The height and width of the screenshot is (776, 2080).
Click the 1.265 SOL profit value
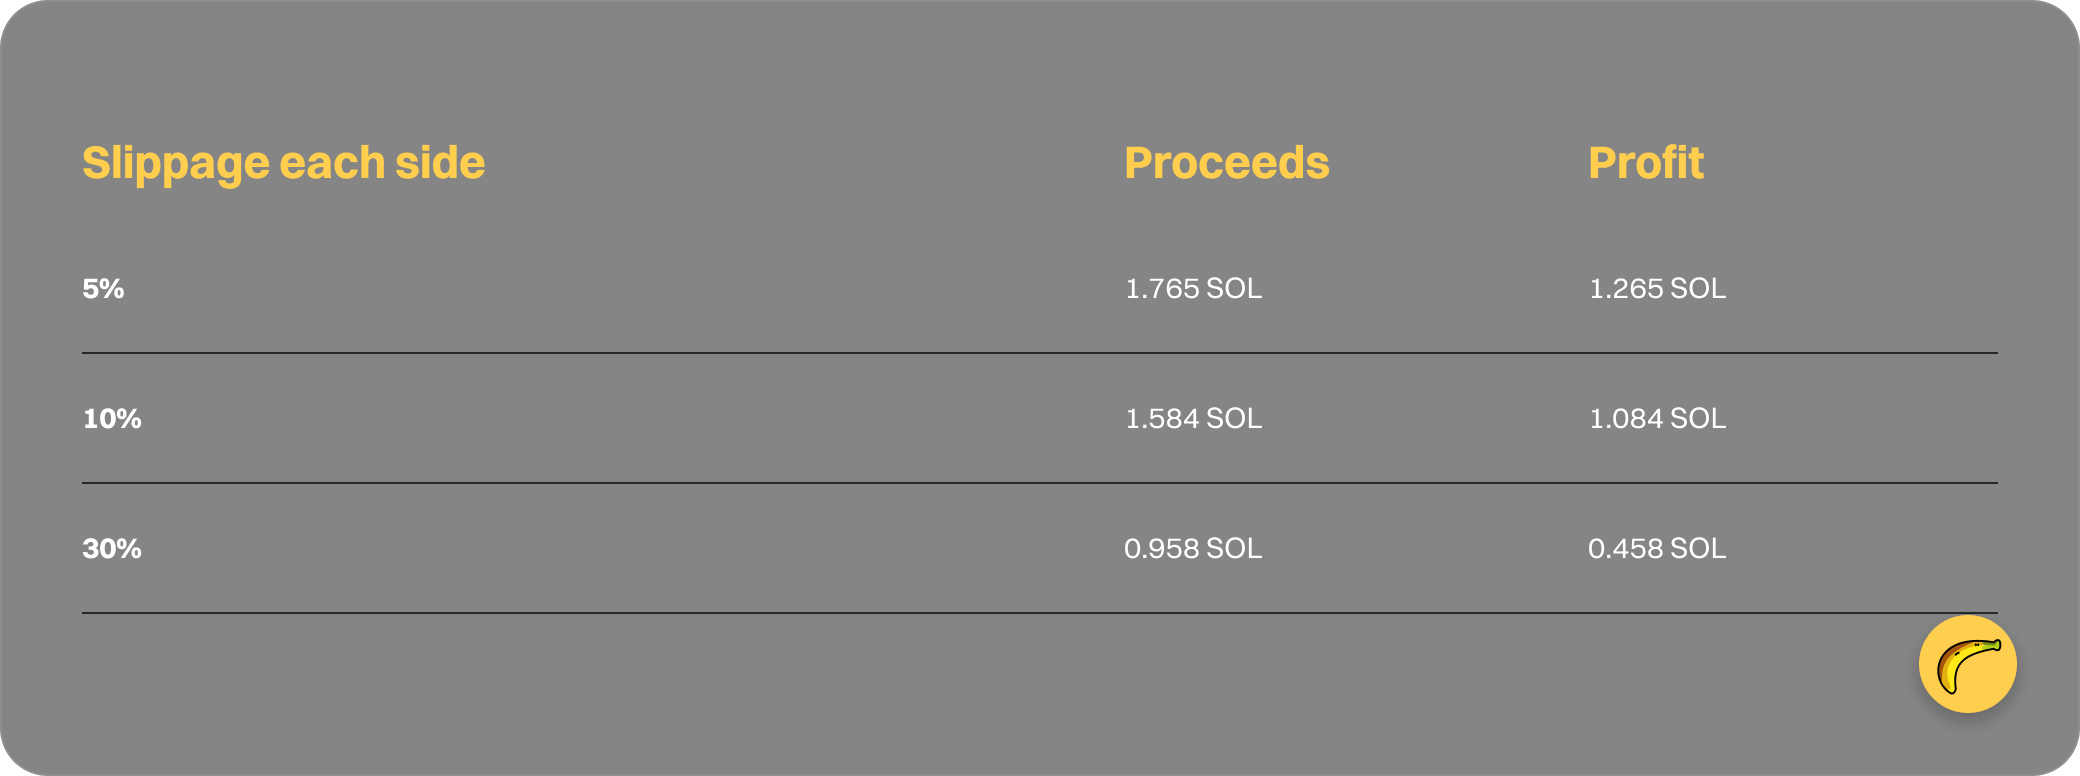point(1657,289)
